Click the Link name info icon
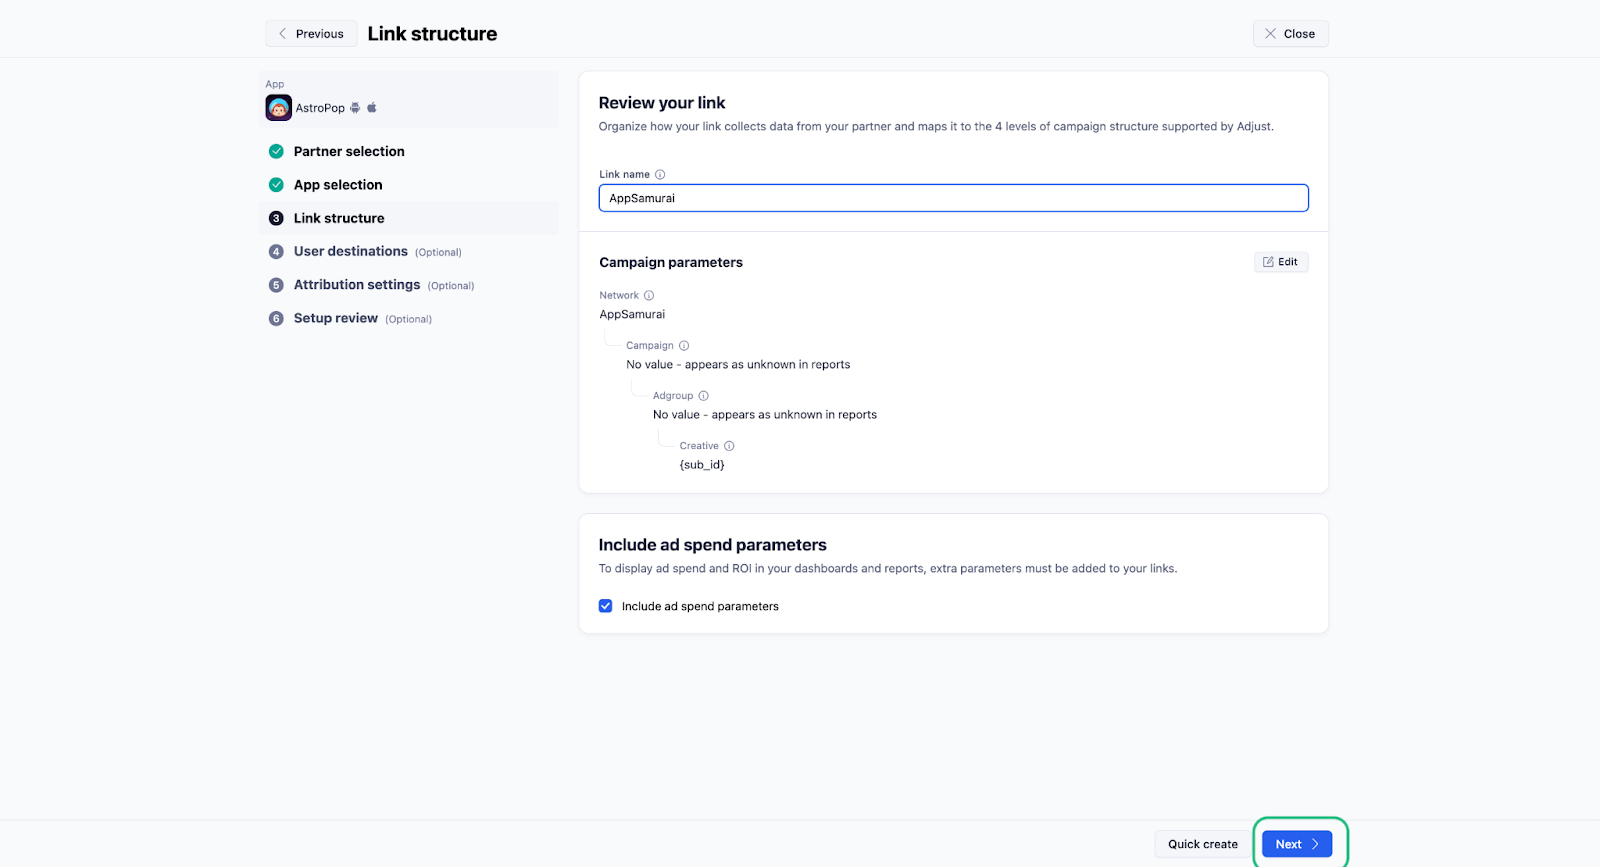1600x867 pixels. click(x=660, y=175)
